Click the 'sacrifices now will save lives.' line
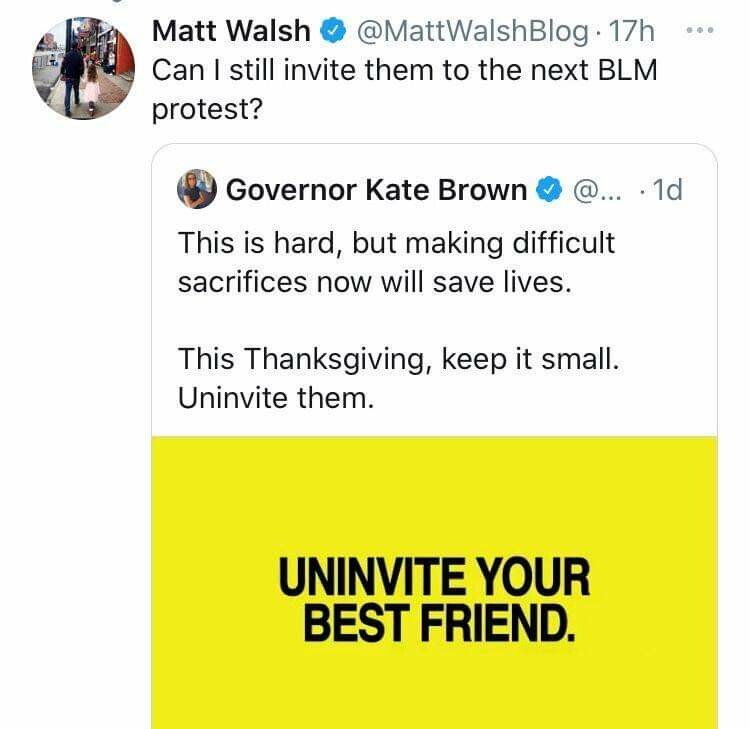The height and width of the screenshot is (729, 750). [374, 281]
